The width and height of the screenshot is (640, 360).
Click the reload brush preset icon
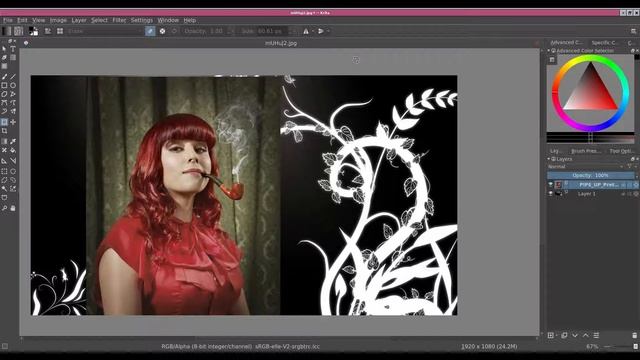[174, 31]
